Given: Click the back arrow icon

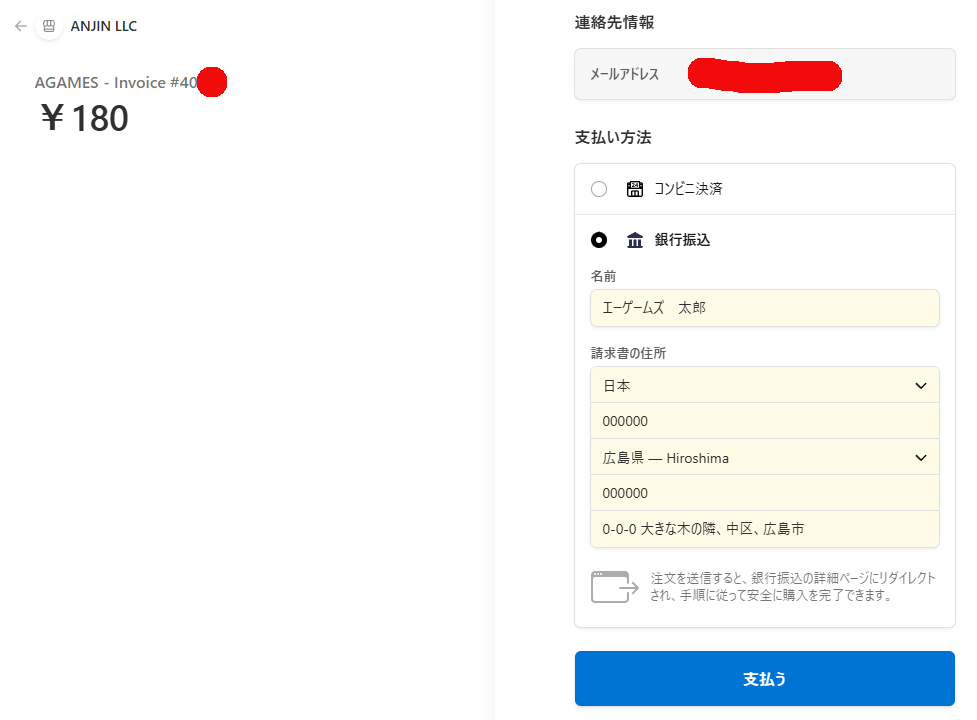Looking at the screenshot, I should (x=20, y=26).
